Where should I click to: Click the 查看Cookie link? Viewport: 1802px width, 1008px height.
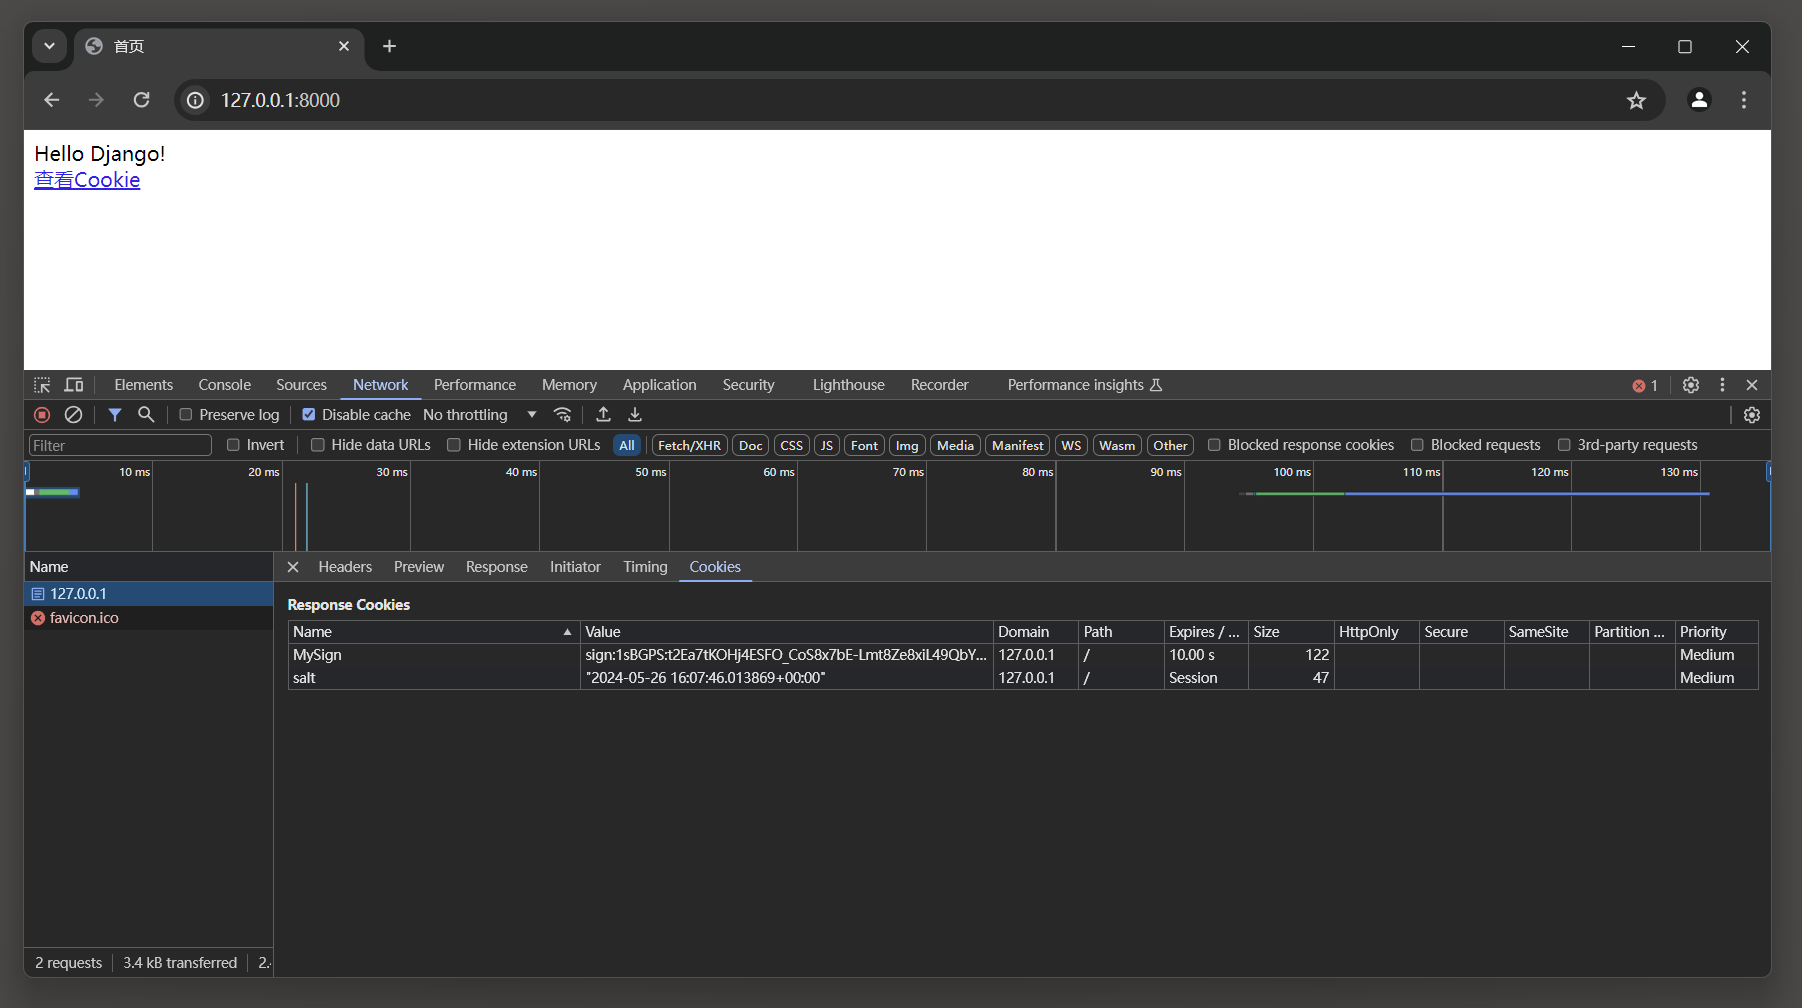87,180
